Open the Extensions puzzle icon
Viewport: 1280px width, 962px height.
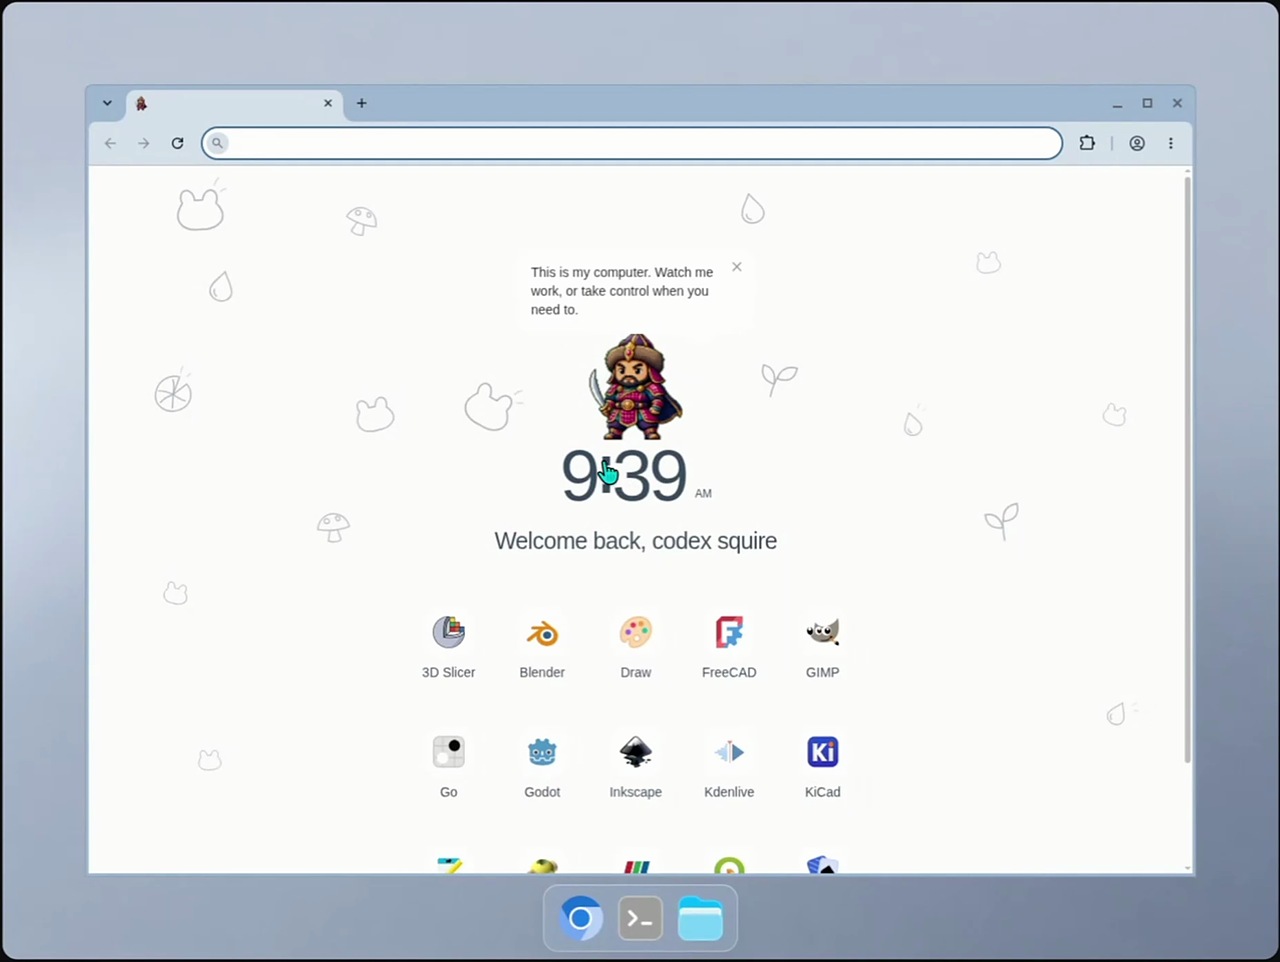[1087, 143]
